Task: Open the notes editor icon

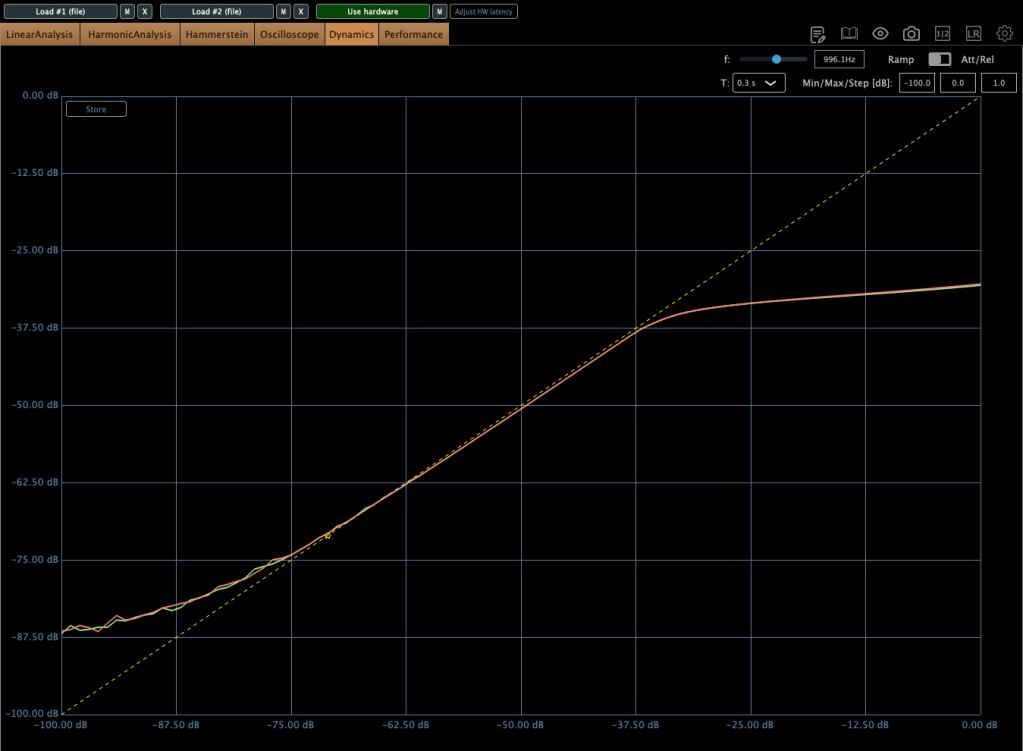Action: pyautogui.click(x=818, y=34)
